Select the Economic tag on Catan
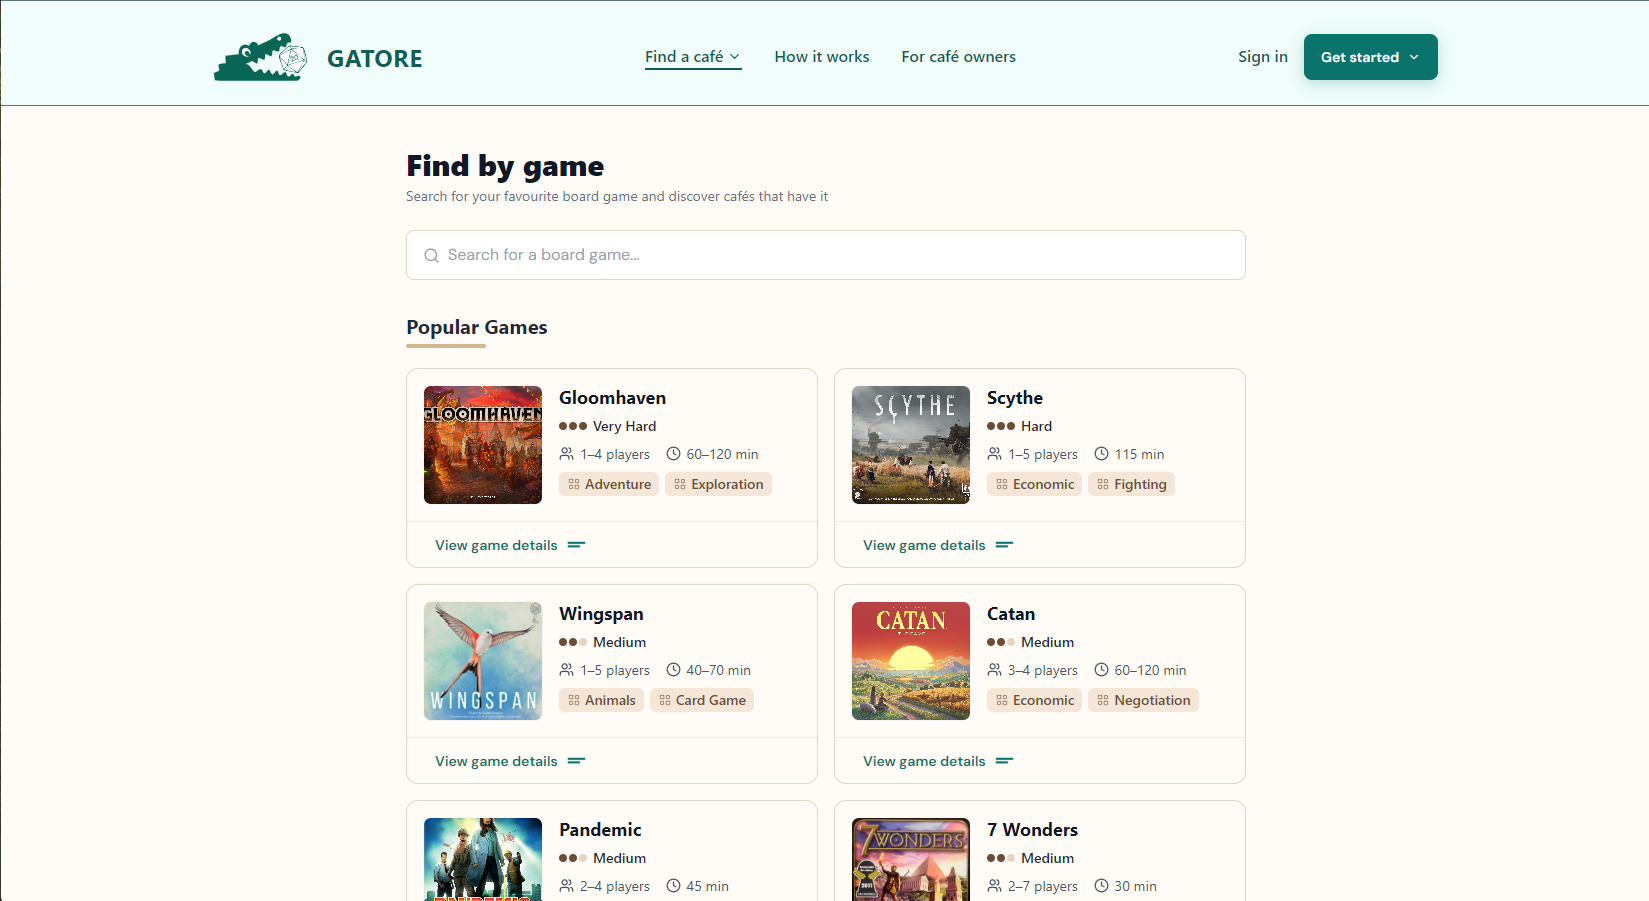Image resolution: width=1649 pixels, height=901 pixels. click(x=1034, y=700)
